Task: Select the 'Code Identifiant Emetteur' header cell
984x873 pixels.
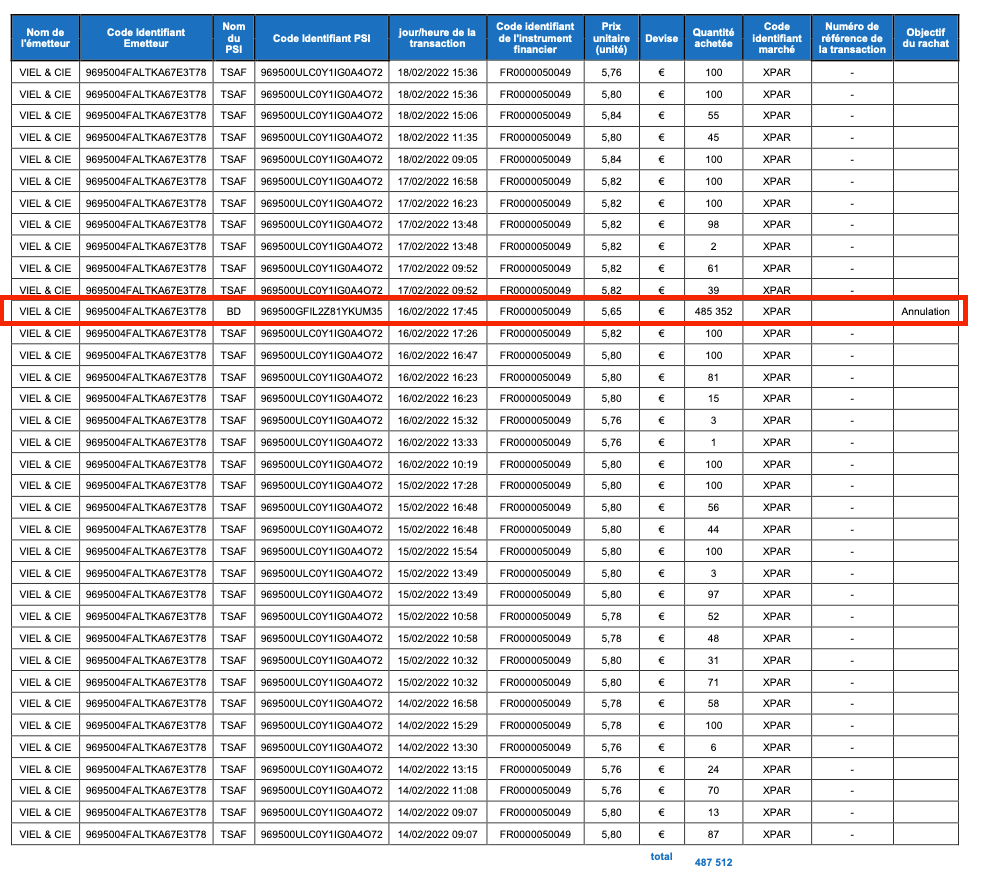Action: click(146, 38)
